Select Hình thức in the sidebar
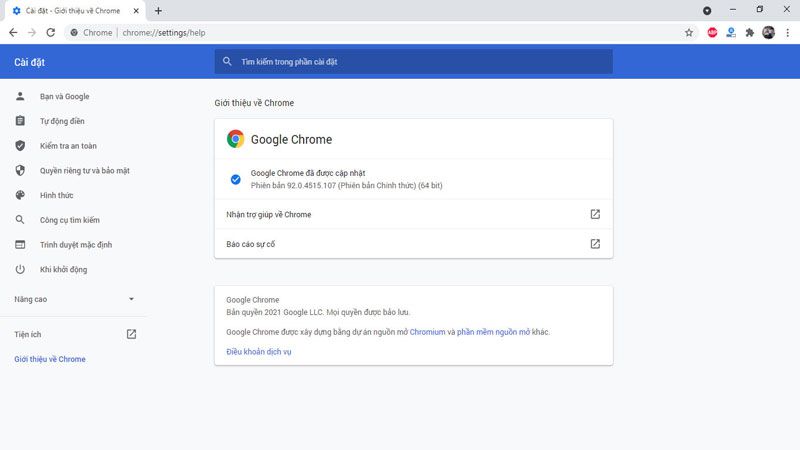Viewport: 800px width, 450px height. (x=57, y=195)
